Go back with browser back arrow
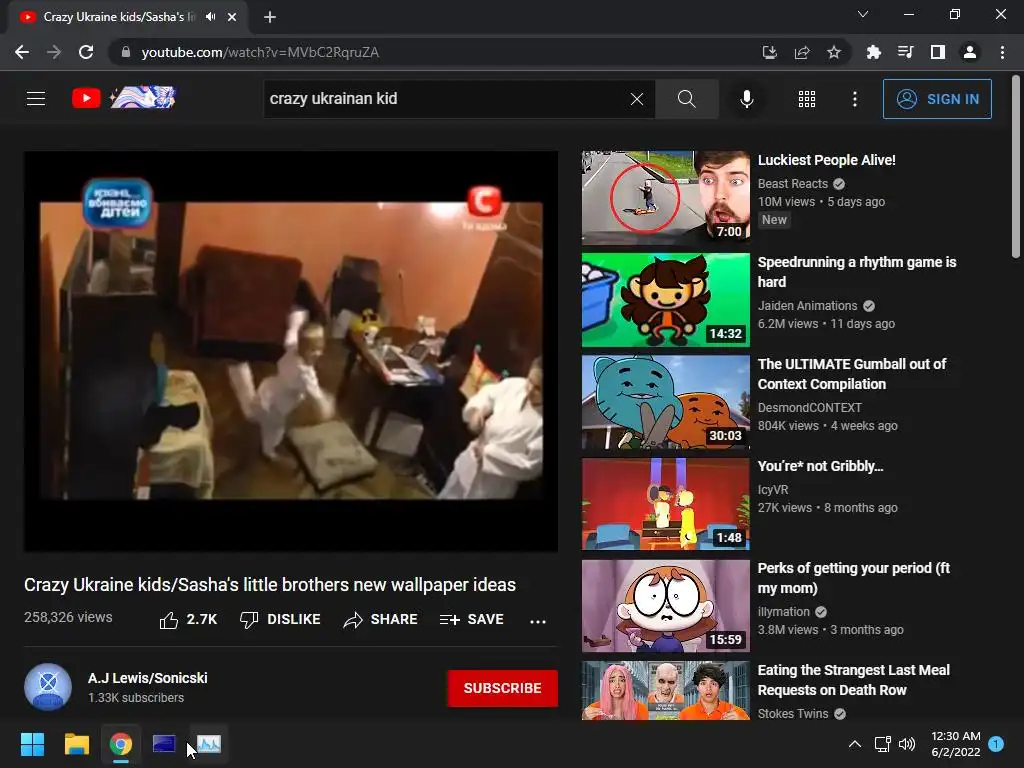The height and width of the screenshot is (768, 1024). (x=22, y=52)
